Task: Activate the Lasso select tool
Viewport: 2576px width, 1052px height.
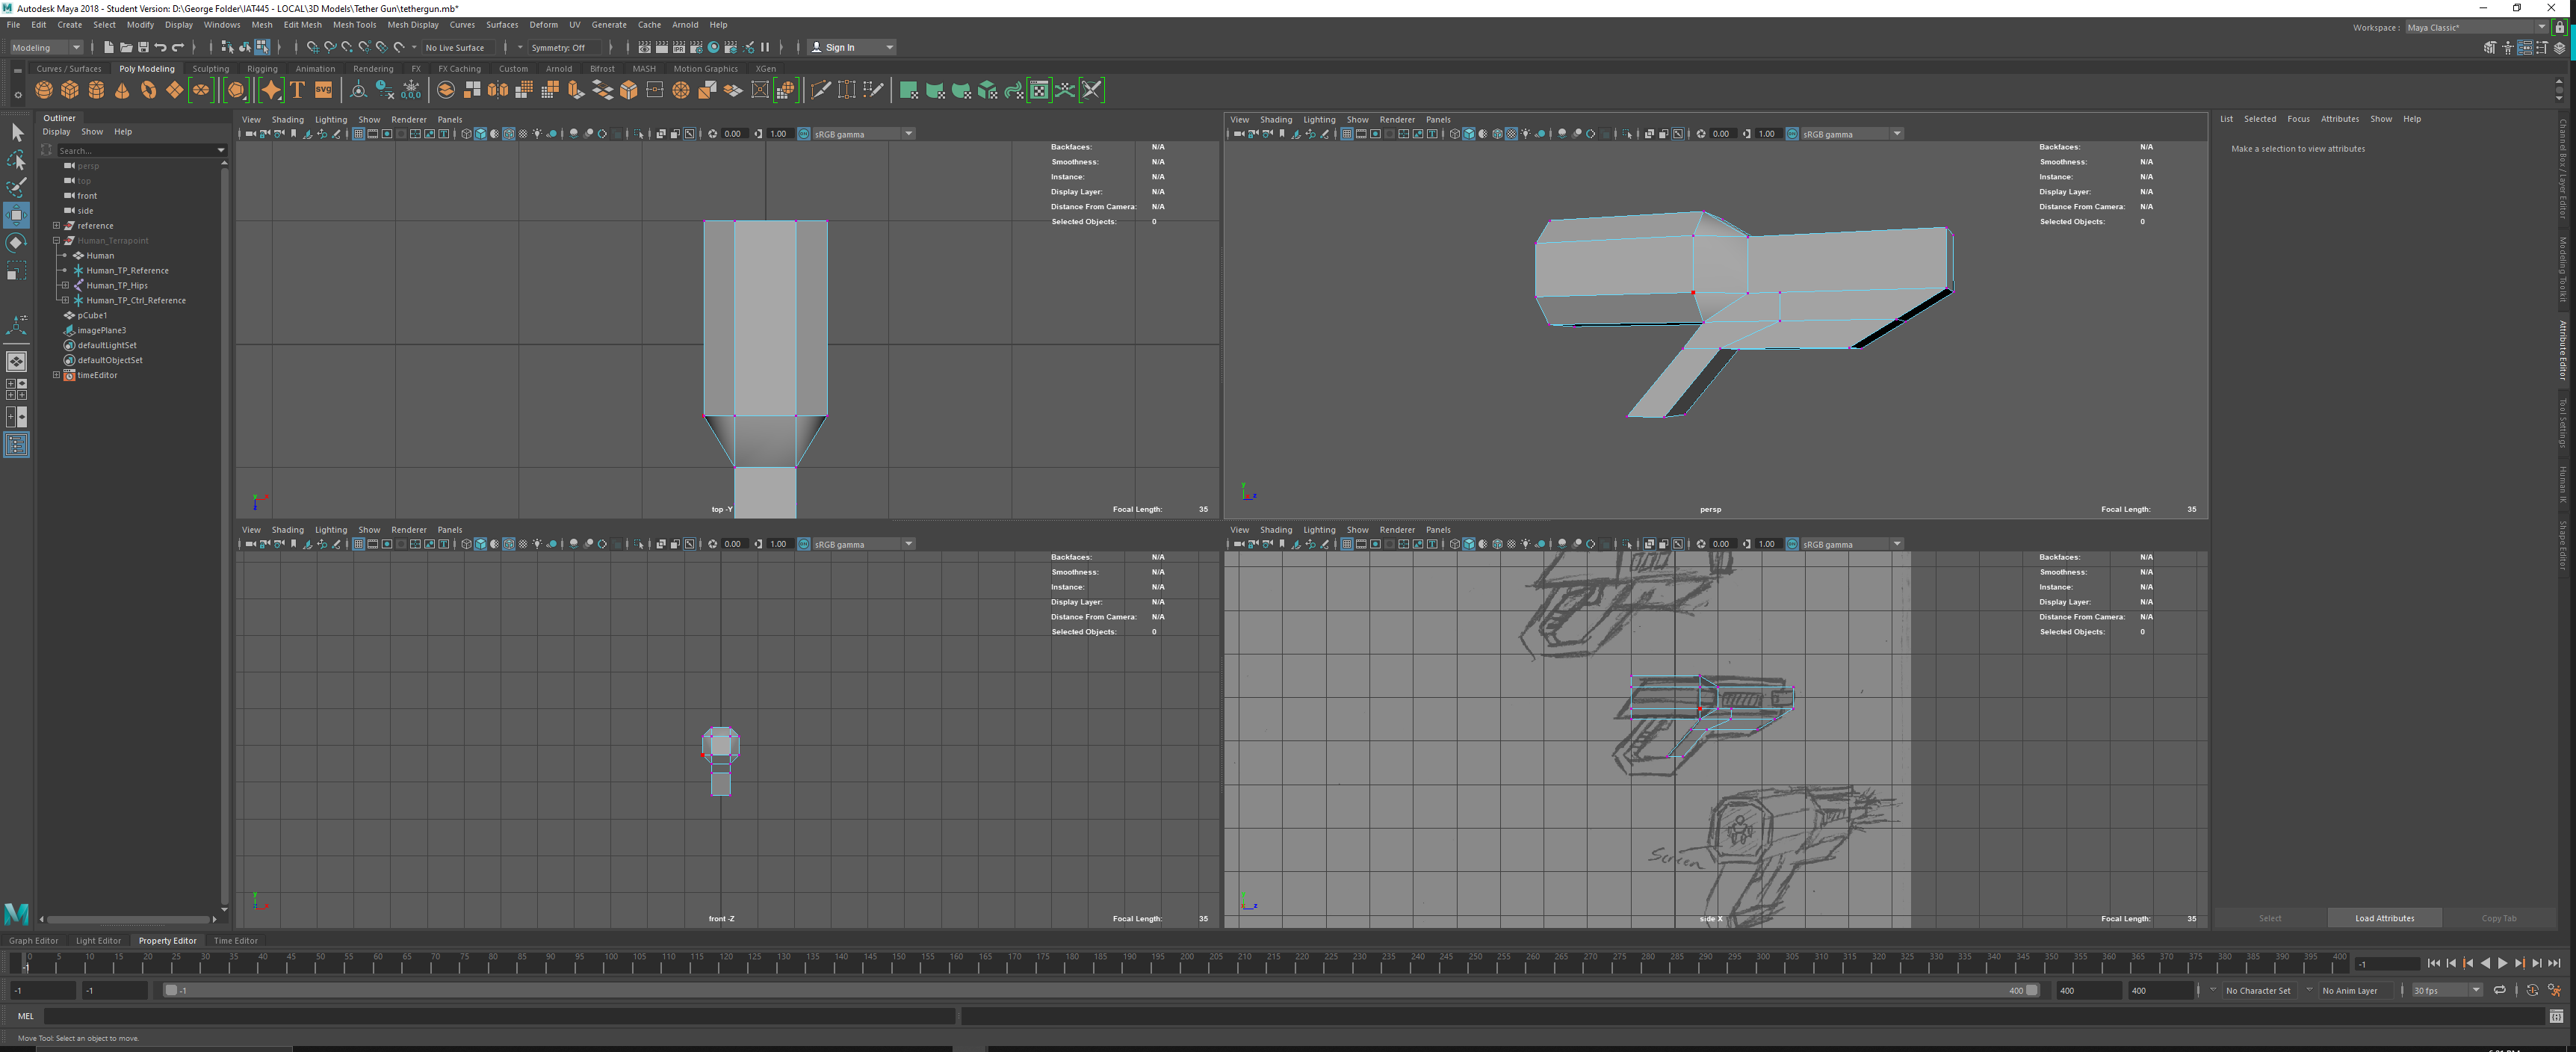Action: pyautogui.click(x=16, y=160)
